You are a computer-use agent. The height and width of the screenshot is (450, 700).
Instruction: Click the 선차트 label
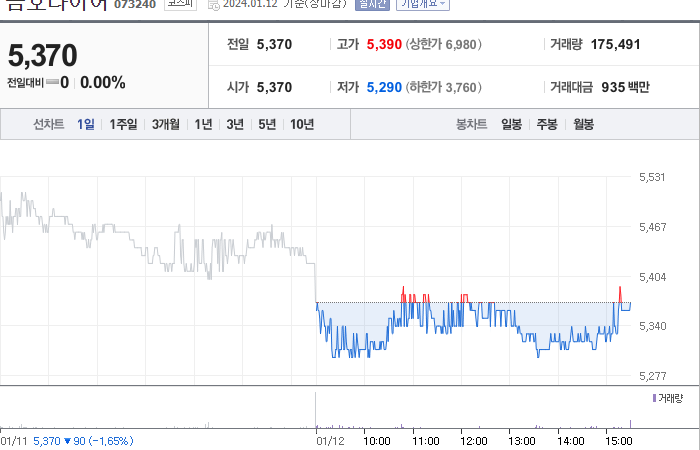click(x=49, y=124)
